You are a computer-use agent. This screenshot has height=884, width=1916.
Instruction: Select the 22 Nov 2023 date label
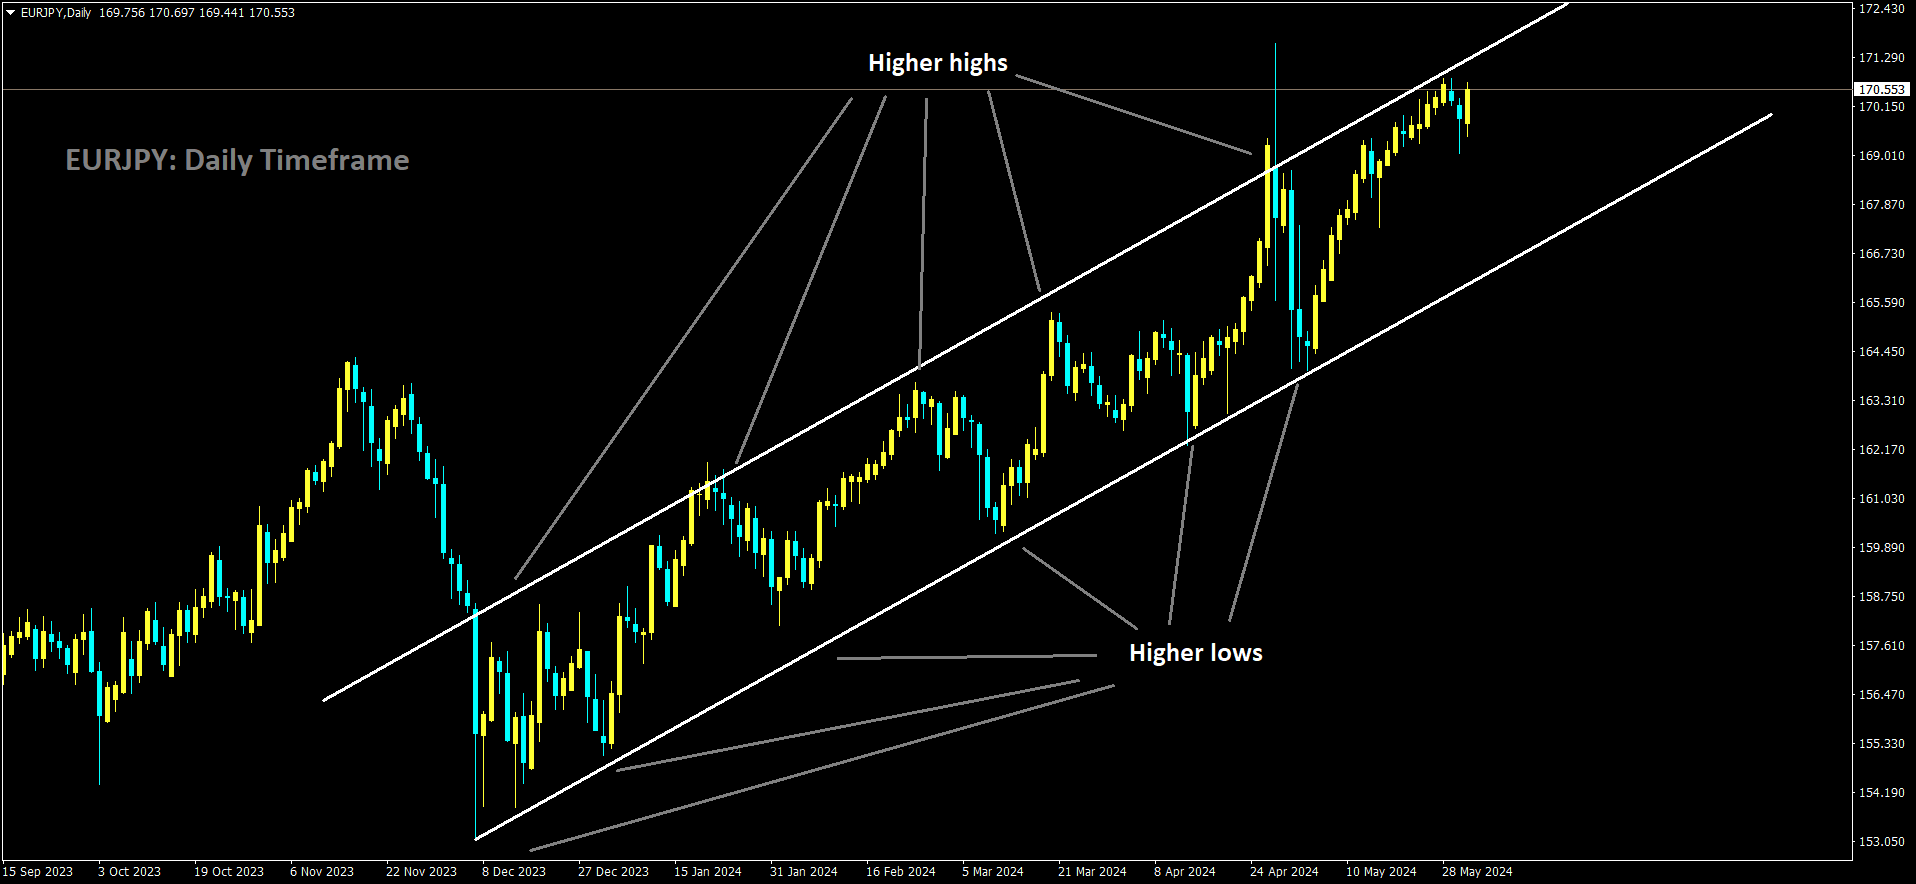coord(421,872)
